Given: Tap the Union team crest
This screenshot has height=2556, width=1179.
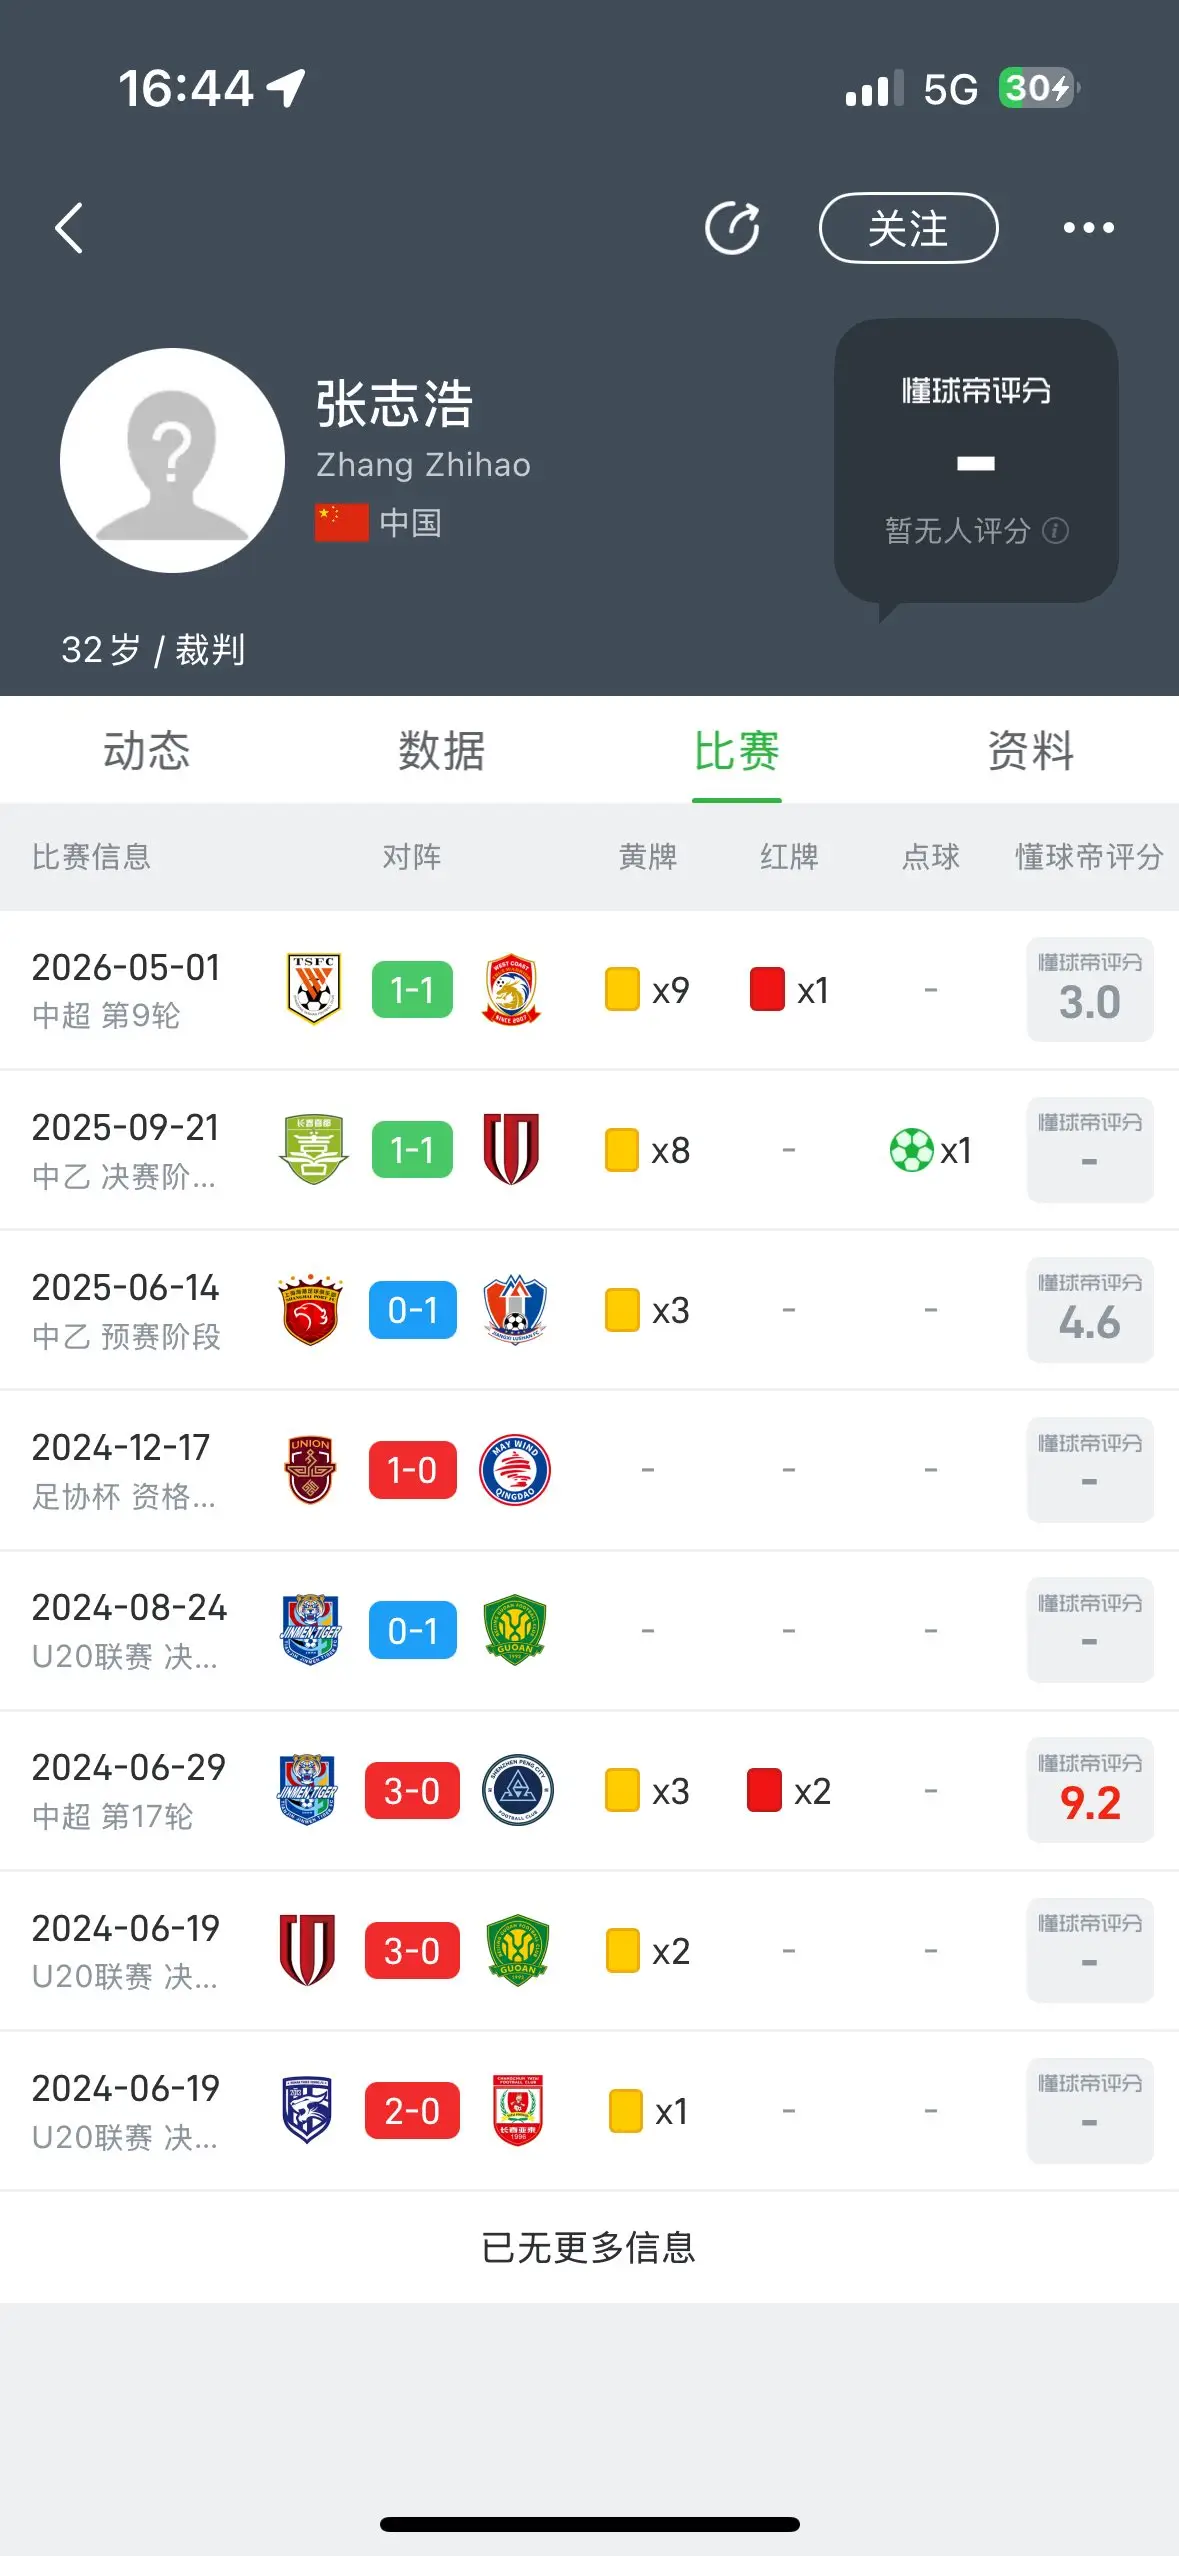Looking at the screenshot, I should click(311, 1470).
